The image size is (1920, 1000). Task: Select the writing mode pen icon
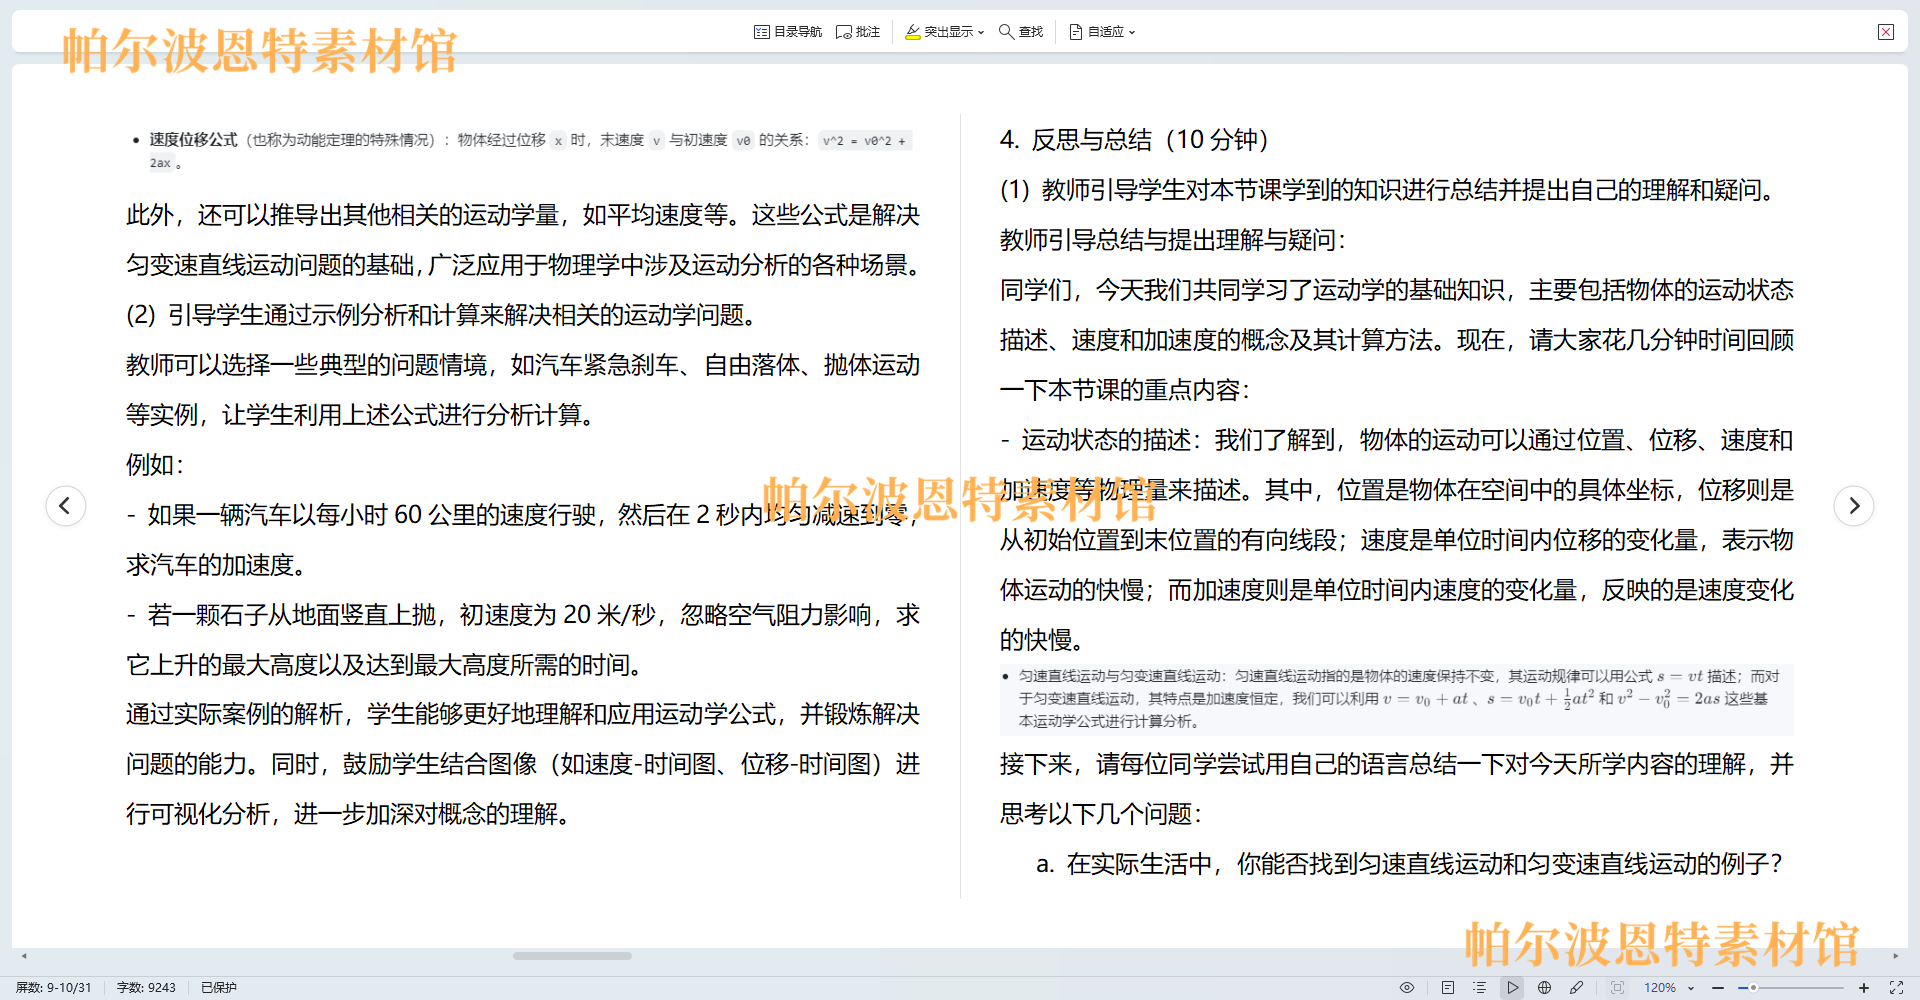coord(1577,988)
